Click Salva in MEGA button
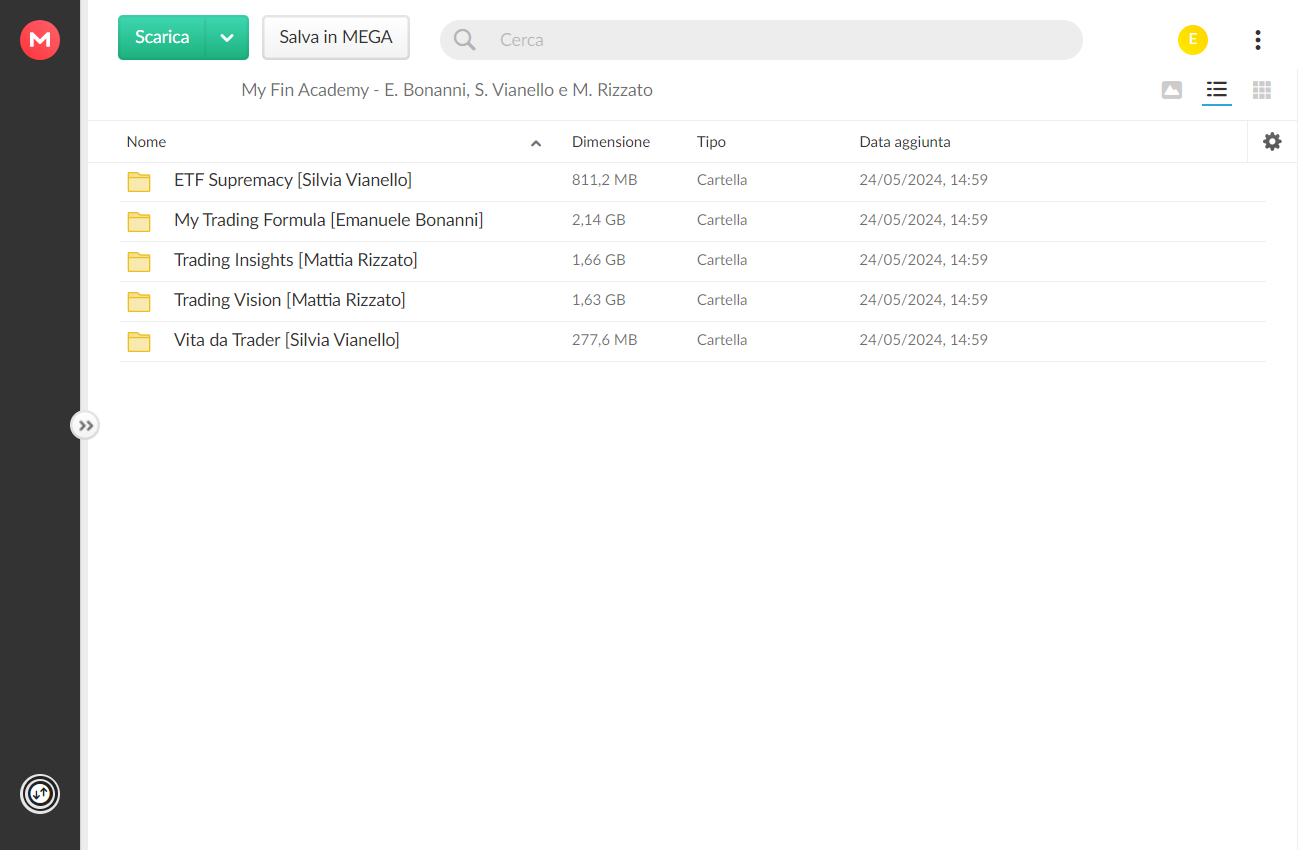Screen dimensions: 1298x850 pos(336,38)
